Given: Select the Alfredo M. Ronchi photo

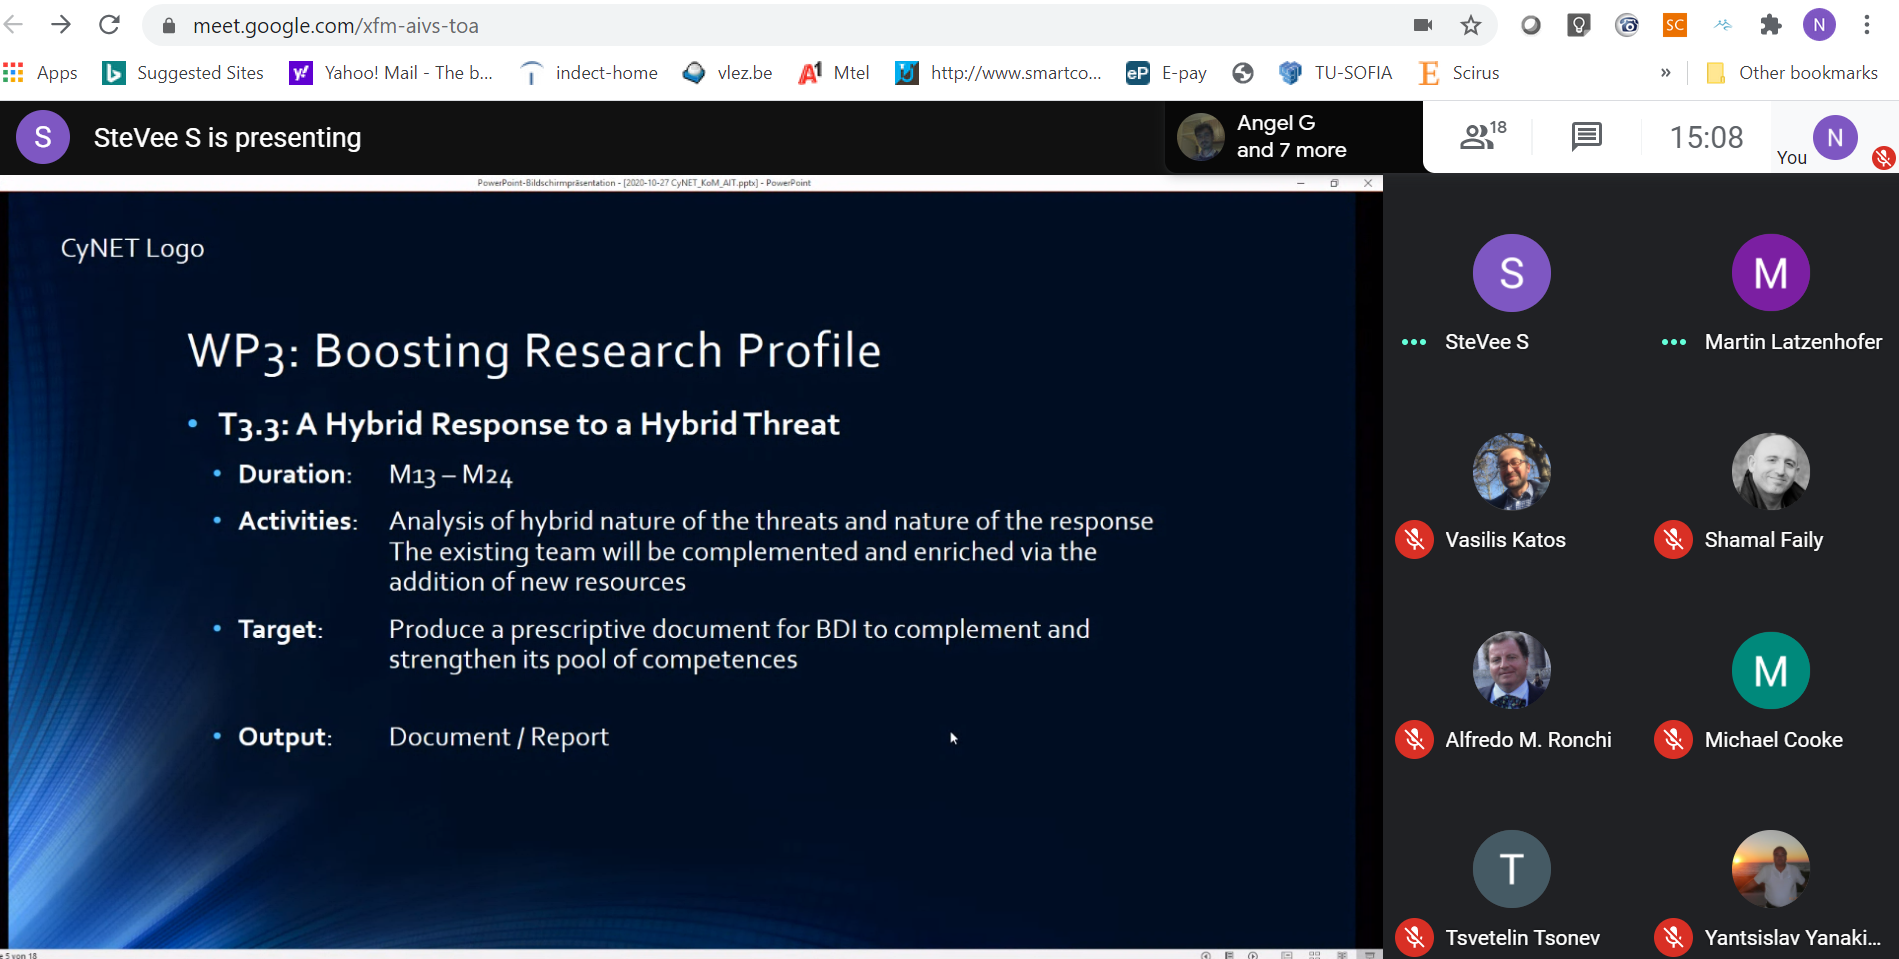Looking at the screenshot, I should 1511,670.
